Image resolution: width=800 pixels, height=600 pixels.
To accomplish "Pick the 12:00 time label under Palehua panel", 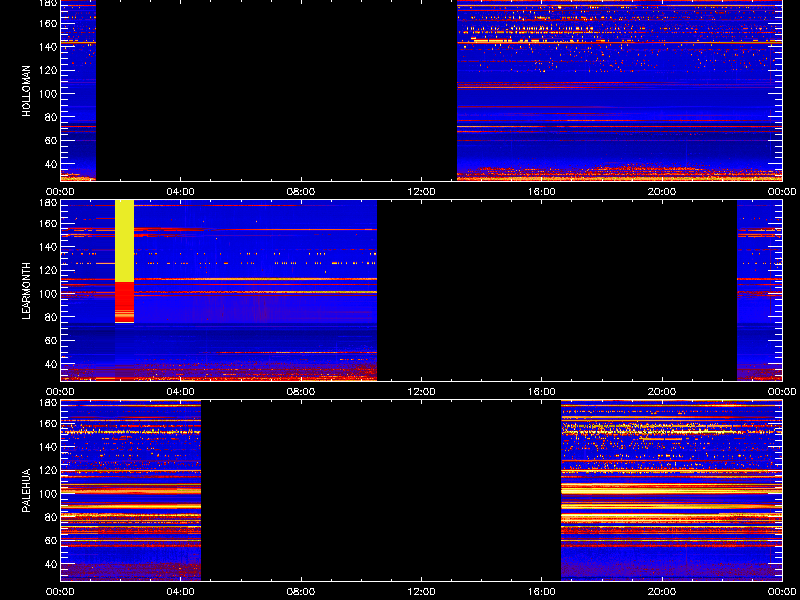I will tap(421, 592).
